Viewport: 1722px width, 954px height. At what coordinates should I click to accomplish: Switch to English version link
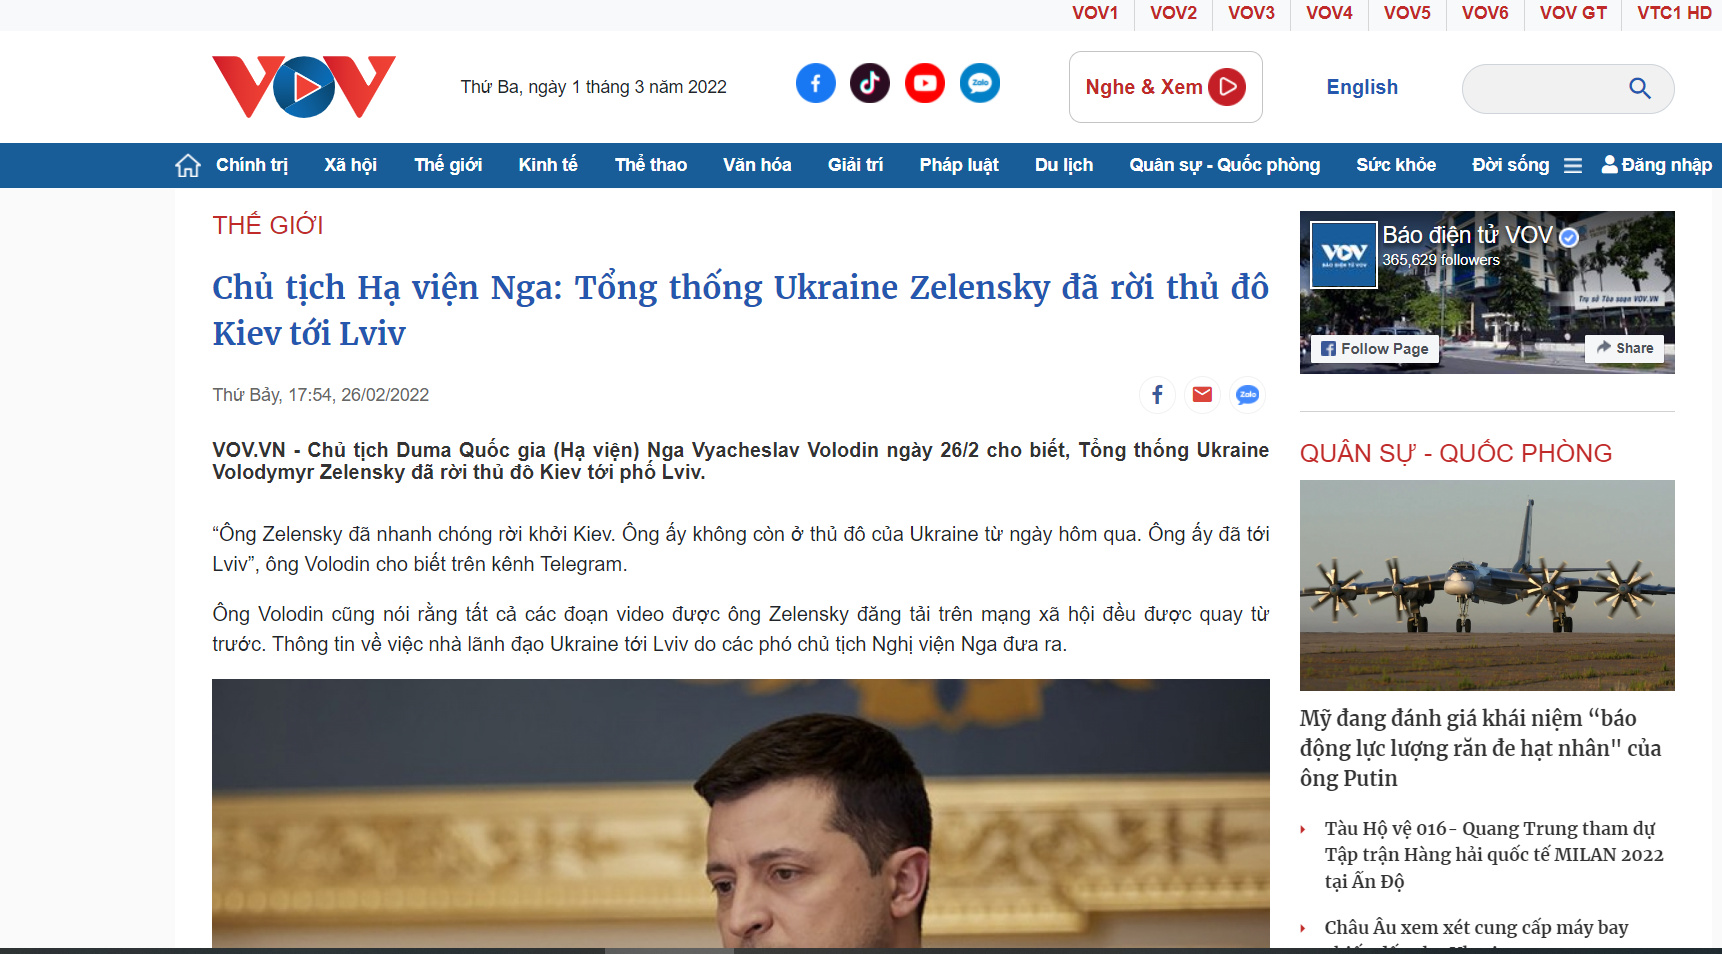(x=1362, y=87)
